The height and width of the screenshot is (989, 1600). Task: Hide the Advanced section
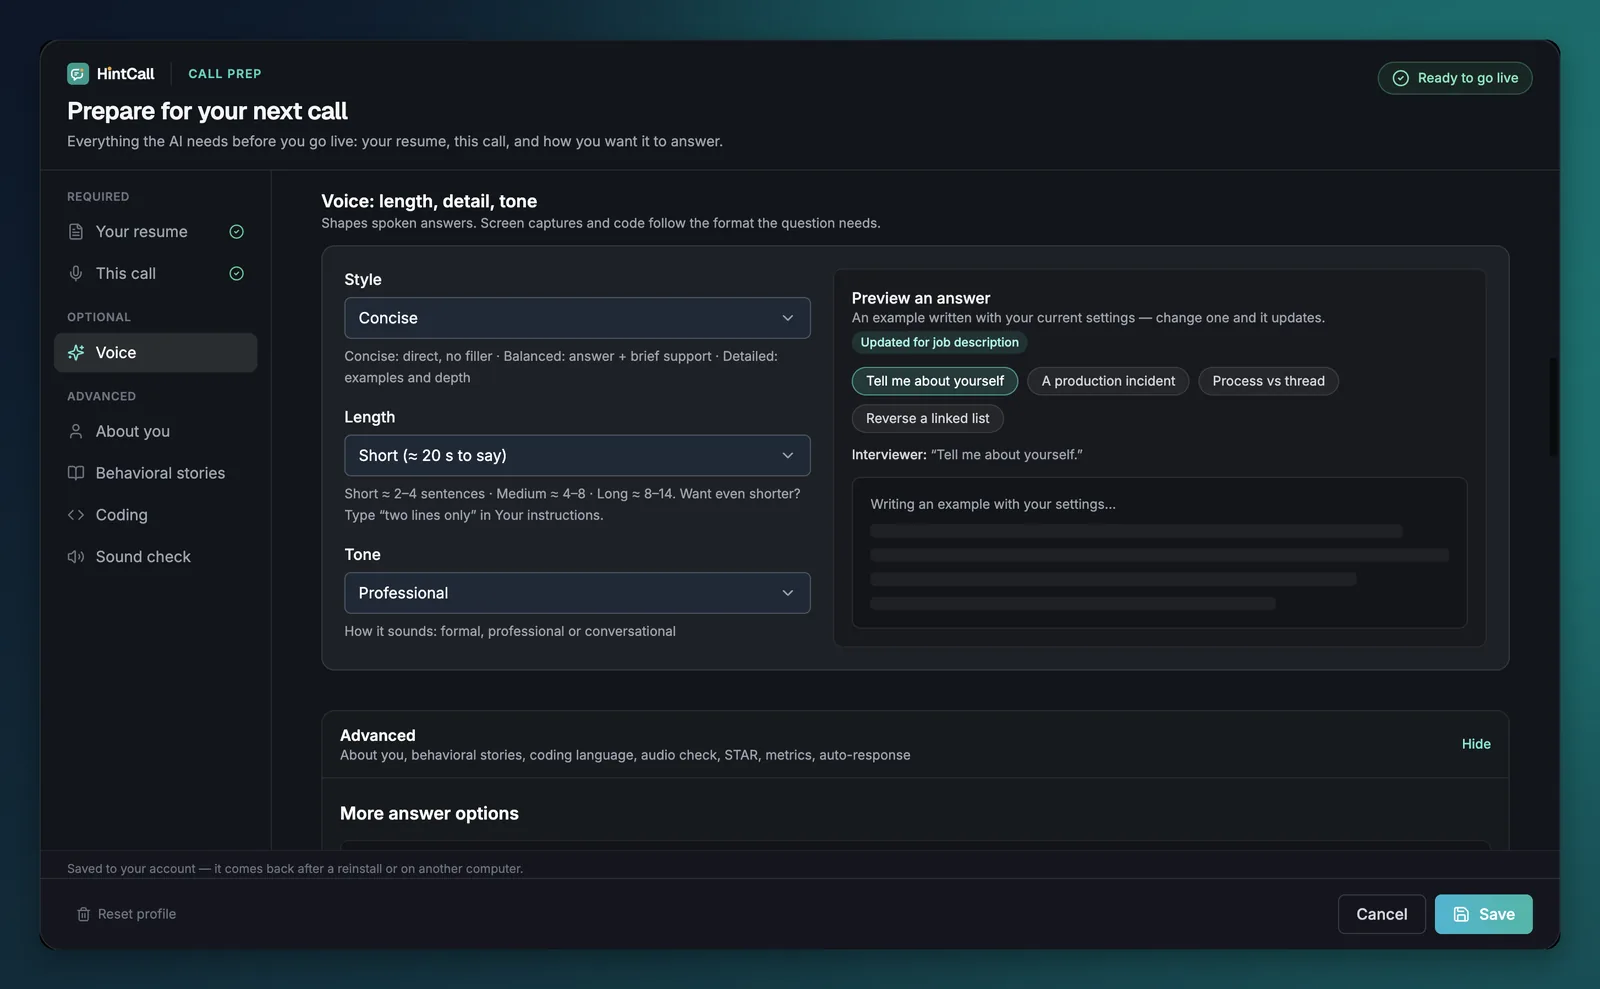(1476, 744)
